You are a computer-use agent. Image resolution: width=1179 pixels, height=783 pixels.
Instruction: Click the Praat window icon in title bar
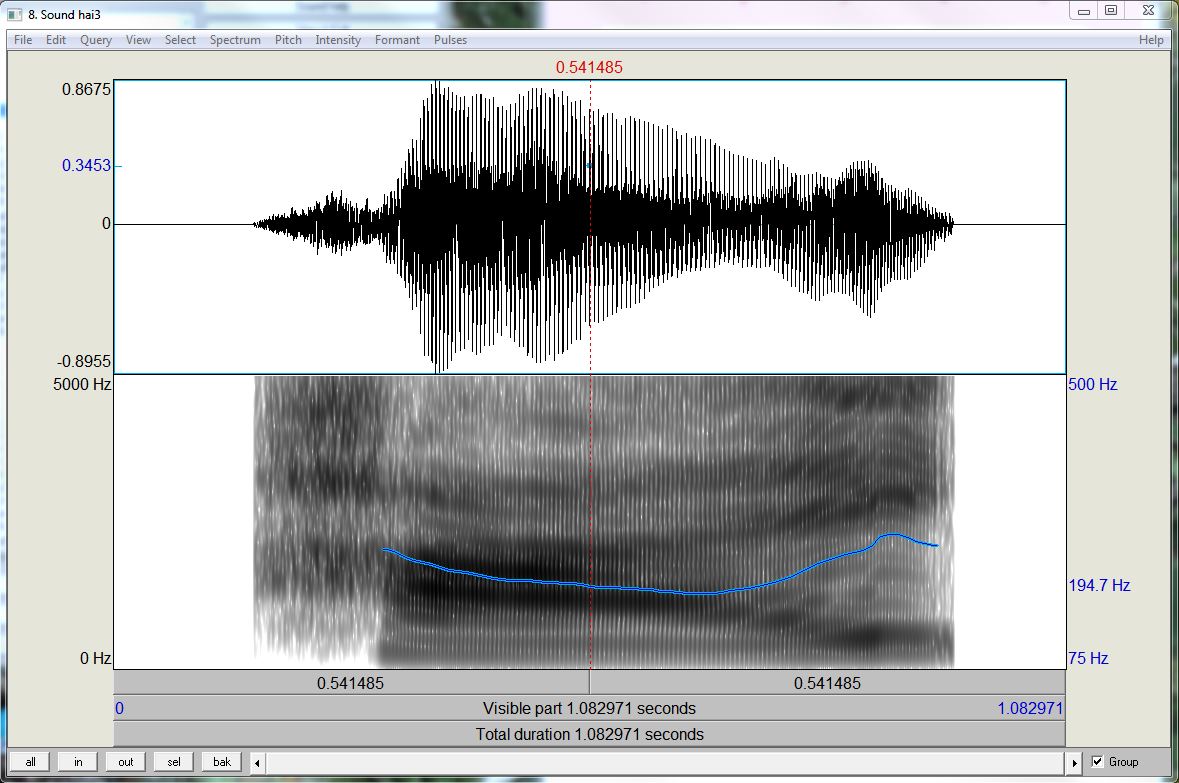[14, 14]
